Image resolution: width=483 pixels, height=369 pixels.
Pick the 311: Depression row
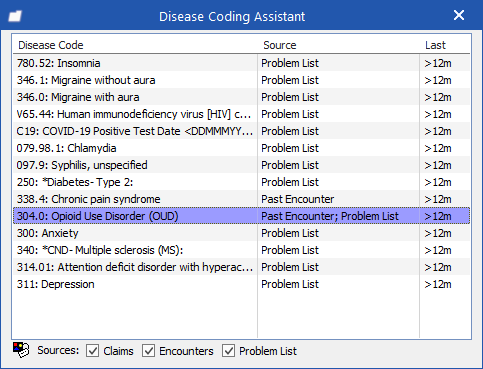tap(241, 284)
